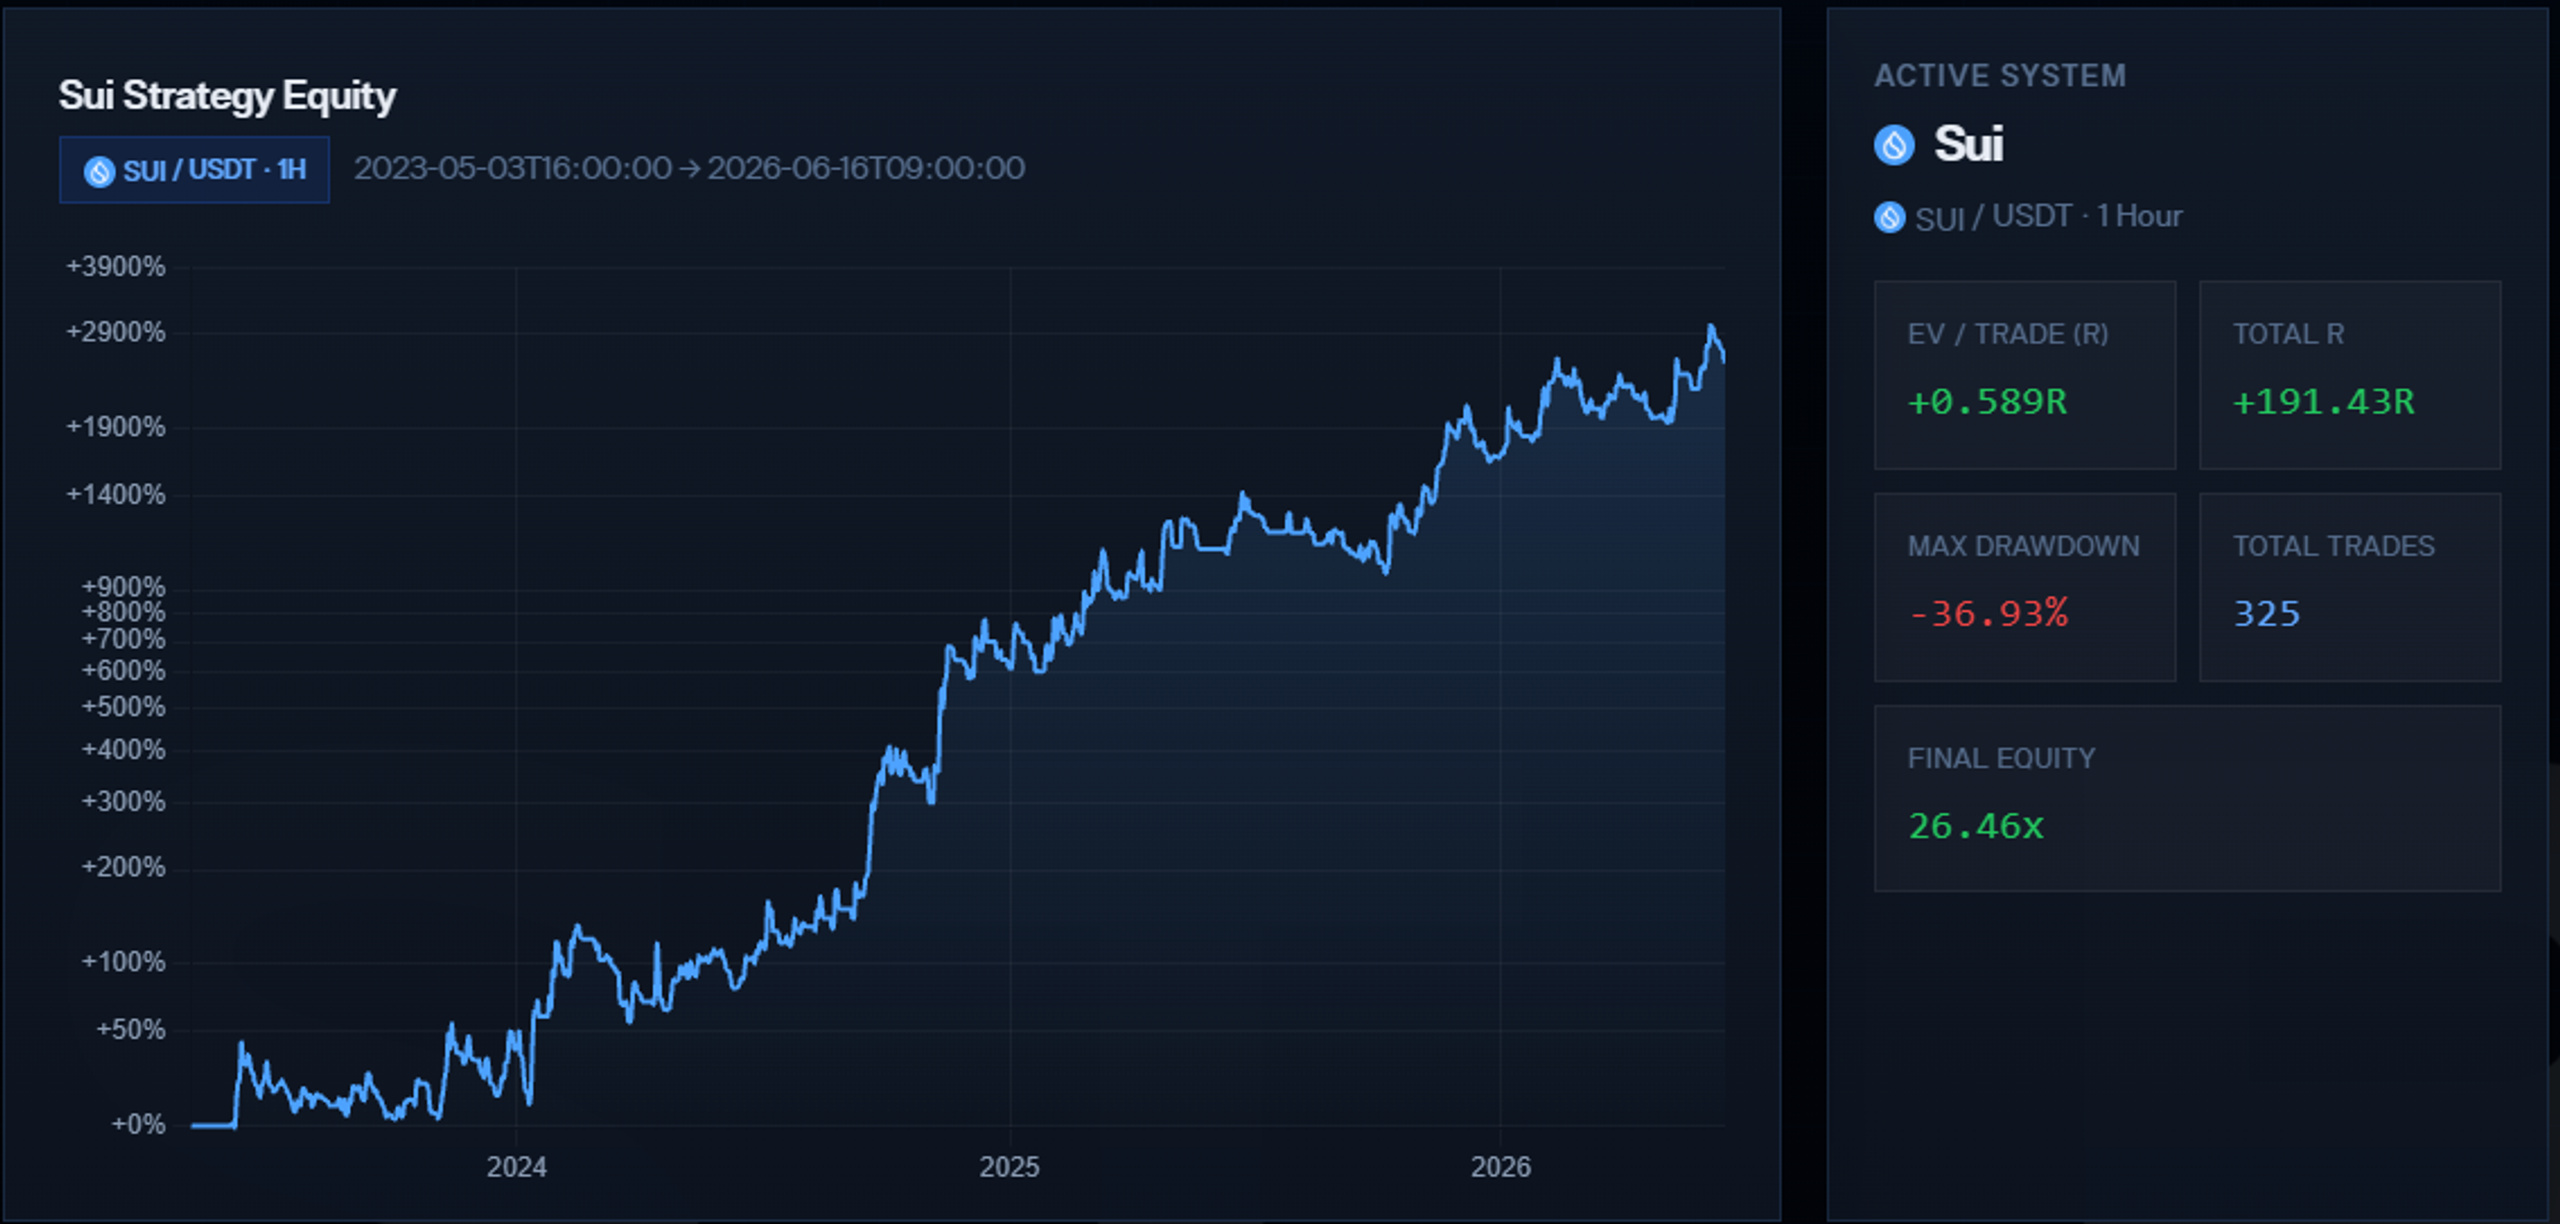
Task: Click the +3900% y-axis label
Action: point(115,267)
